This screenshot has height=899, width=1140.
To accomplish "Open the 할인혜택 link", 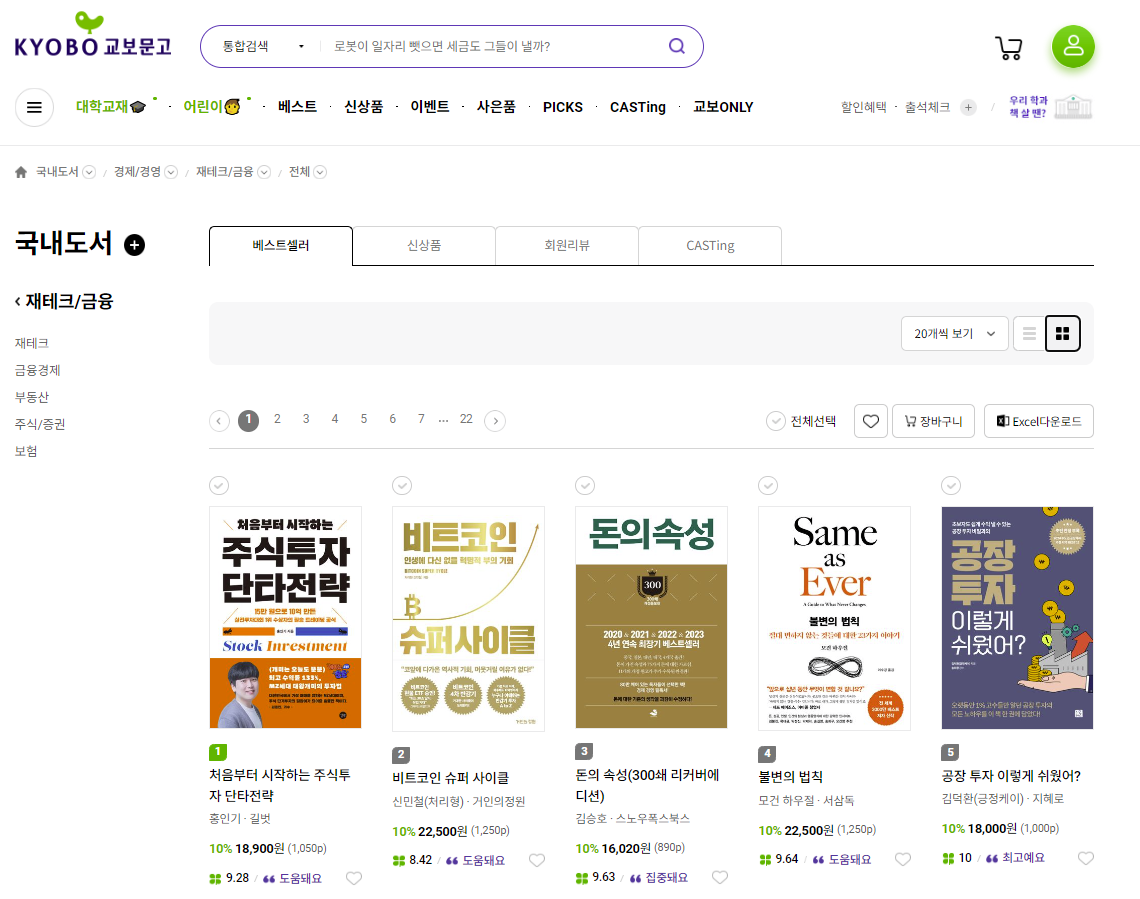I will 864,108.
